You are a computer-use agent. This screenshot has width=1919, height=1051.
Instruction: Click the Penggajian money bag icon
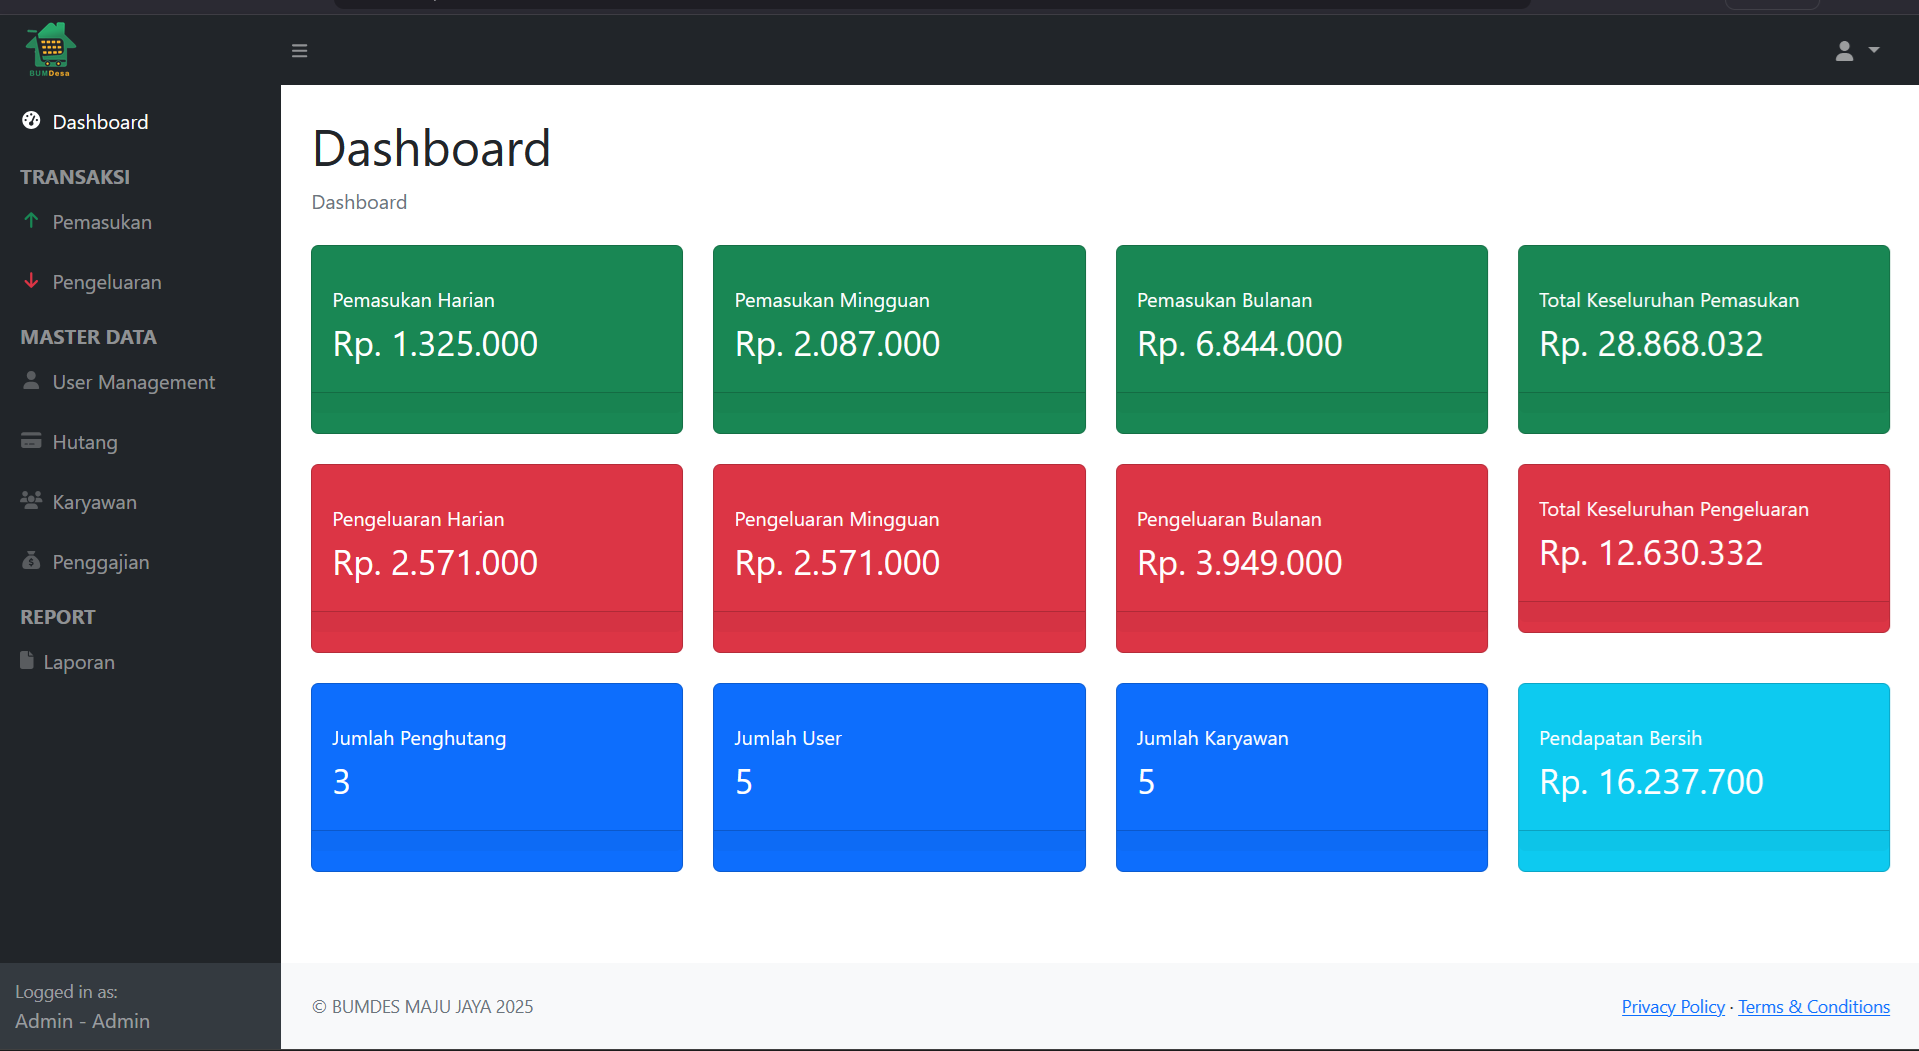31,561
